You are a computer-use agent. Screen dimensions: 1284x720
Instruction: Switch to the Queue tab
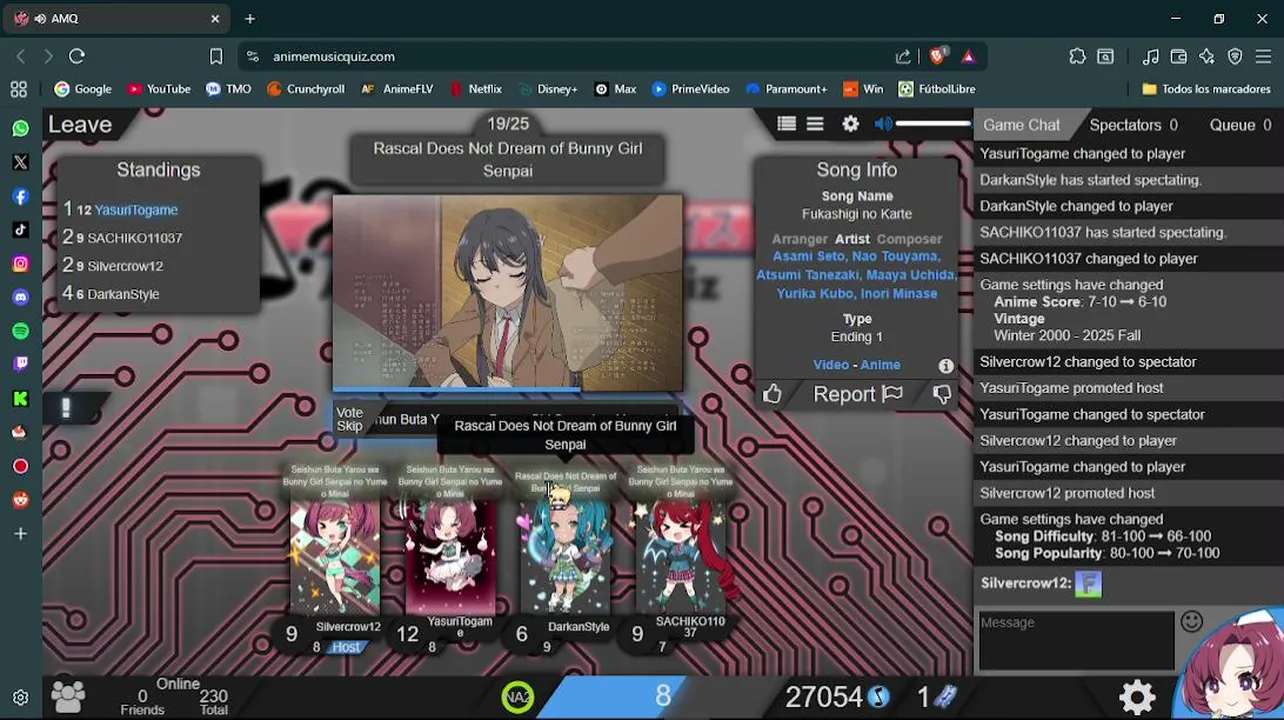(x=1240, y=125)
